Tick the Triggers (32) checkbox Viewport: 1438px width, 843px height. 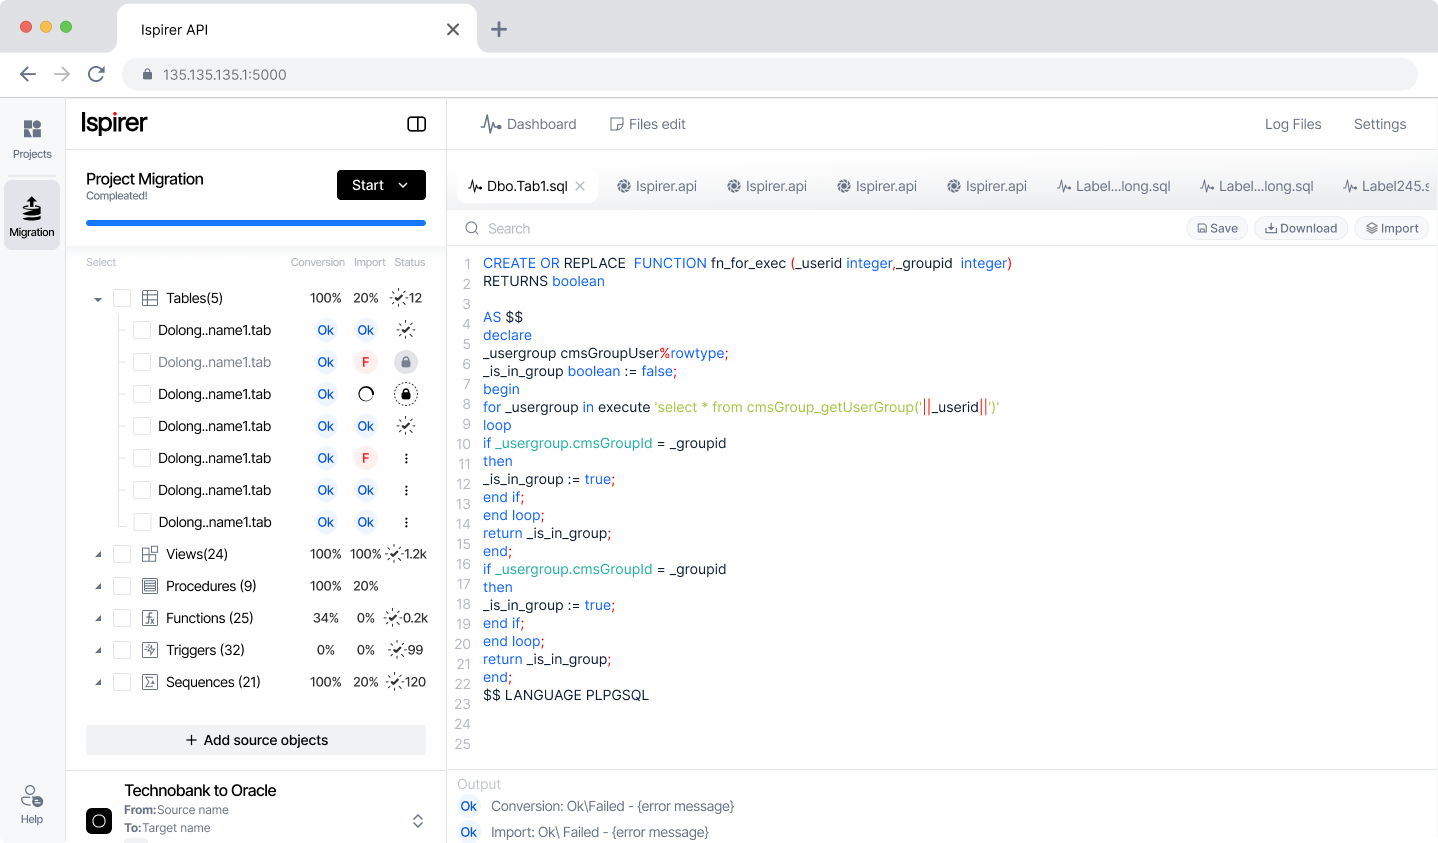tap(122, 650)
